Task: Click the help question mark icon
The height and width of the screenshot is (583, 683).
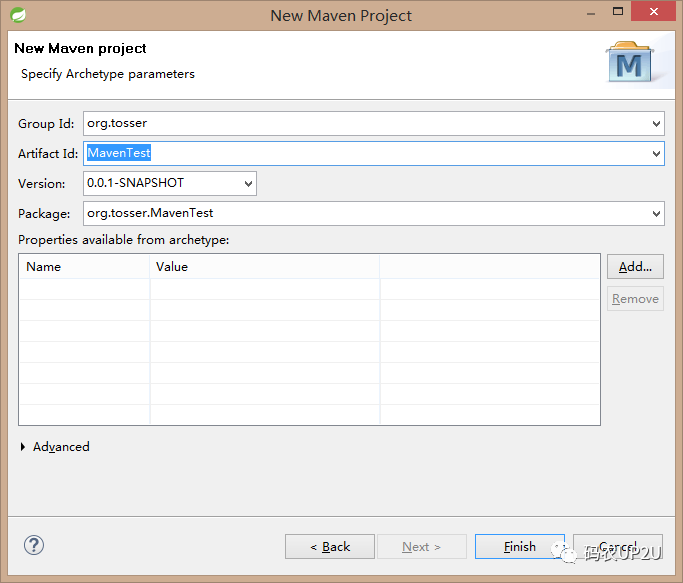Action: point(34,545)
